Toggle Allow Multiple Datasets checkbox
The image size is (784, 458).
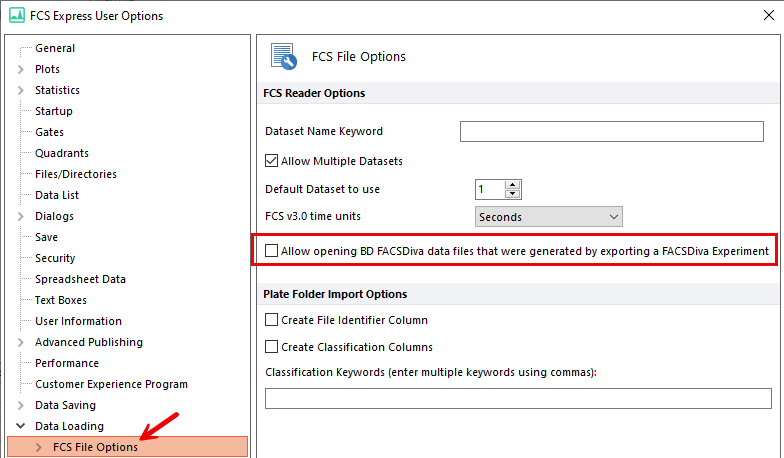click(x=272, y=161)
